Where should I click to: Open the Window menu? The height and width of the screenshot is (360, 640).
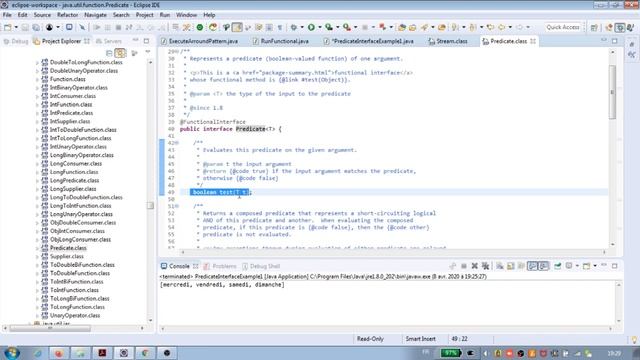coord(186,15)
